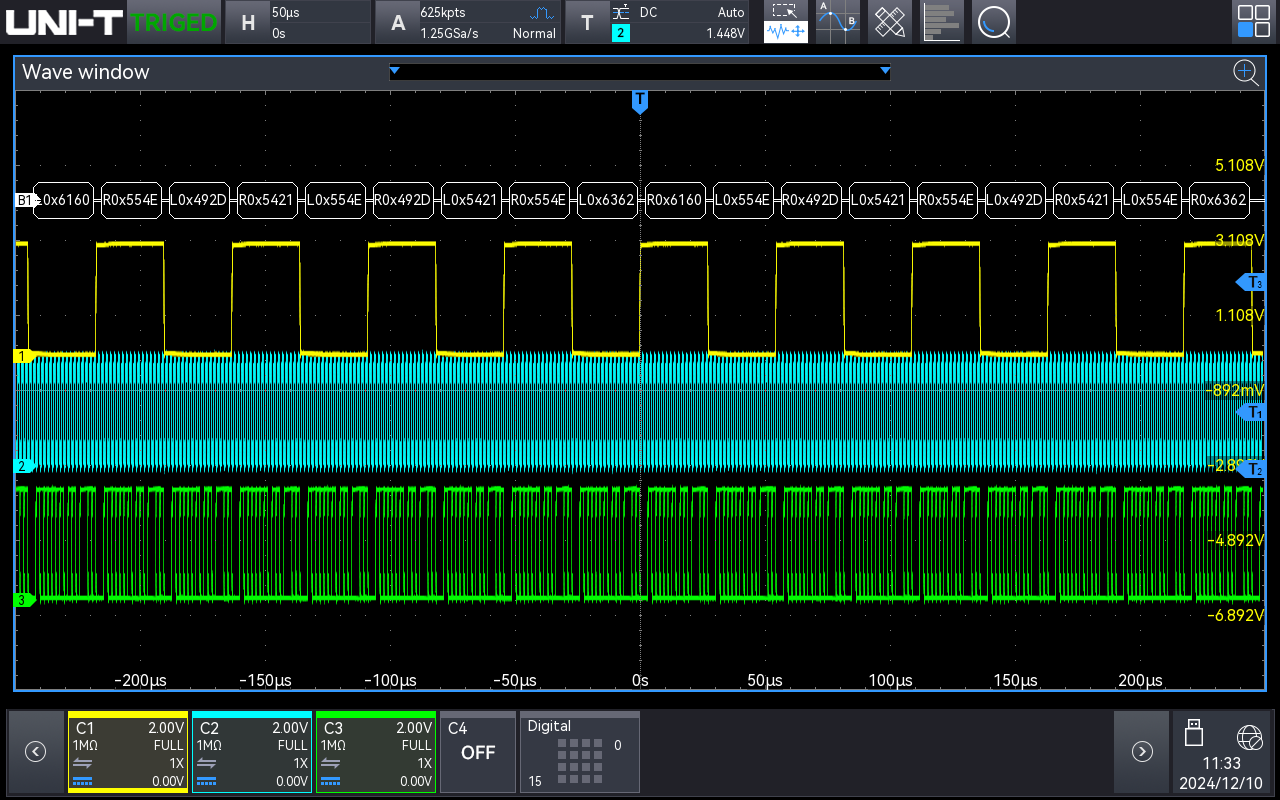Select the C1 channel tab
Screen dimensions: 1280x800
128,752
